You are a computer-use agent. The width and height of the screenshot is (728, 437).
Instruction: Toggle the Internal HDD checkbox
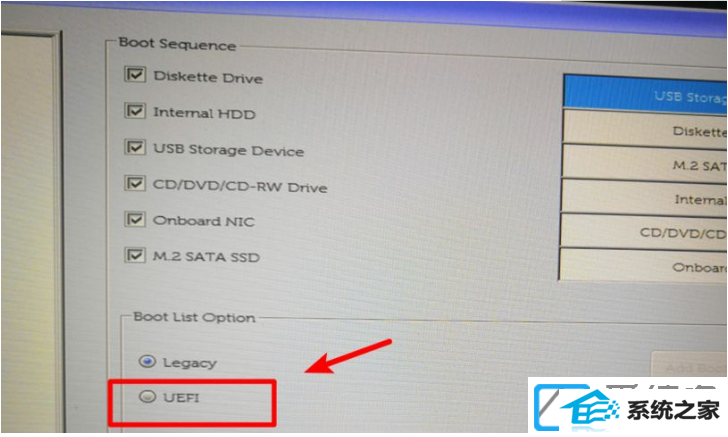135,111
